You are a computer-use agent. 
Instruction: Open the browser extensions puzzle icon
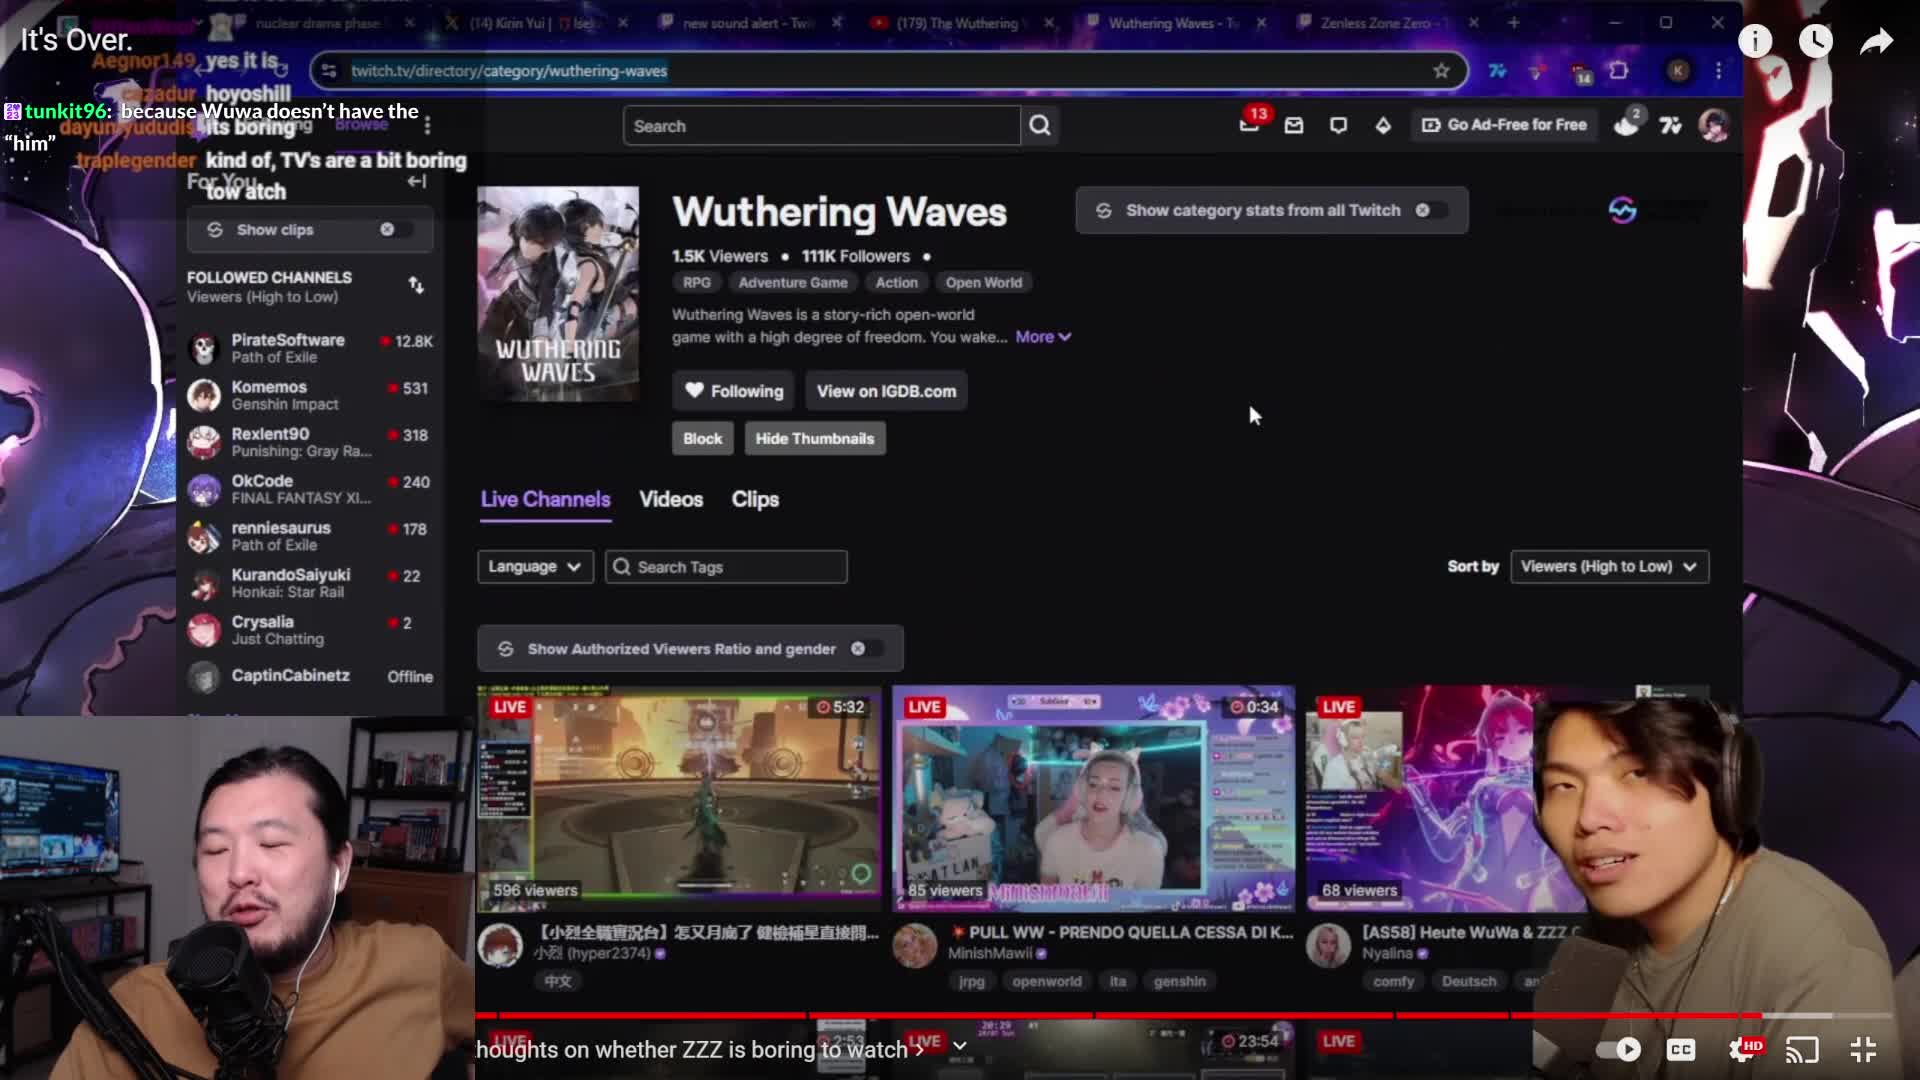pyautogui.click(x=1619, y=71)
